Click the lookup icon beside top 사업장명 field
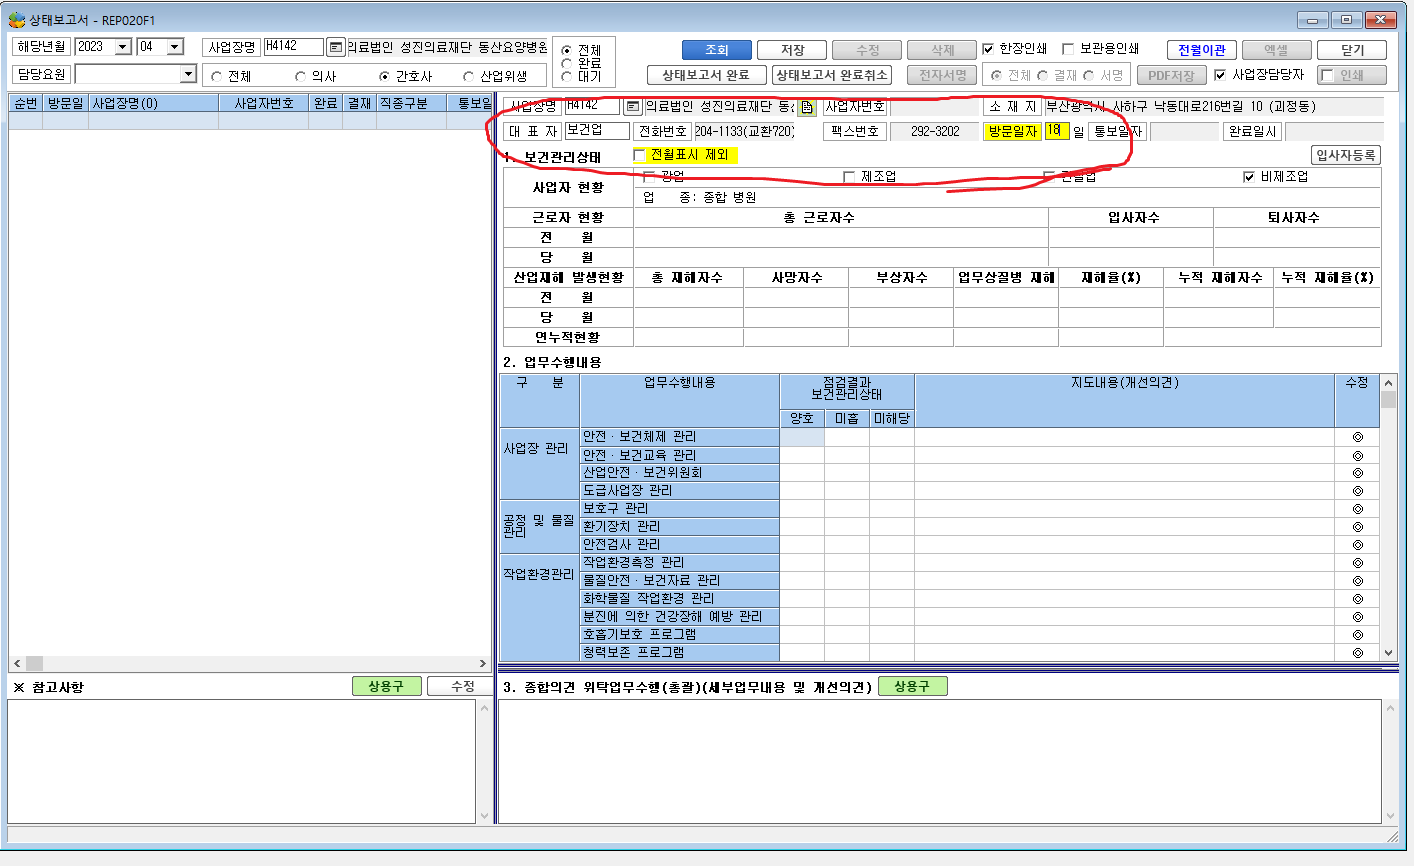The width and height of the screenshot is (1414, 866). 336,47
